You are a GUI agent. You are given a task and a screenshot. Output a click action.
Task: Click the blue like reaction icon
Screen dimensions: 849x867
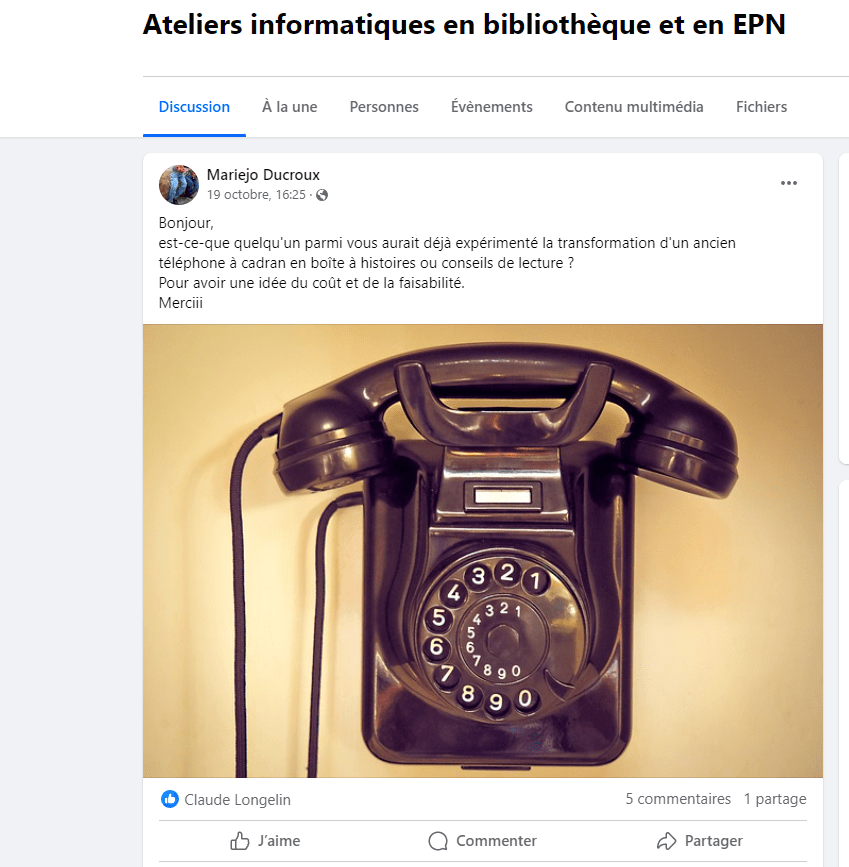tap(170, 799)
